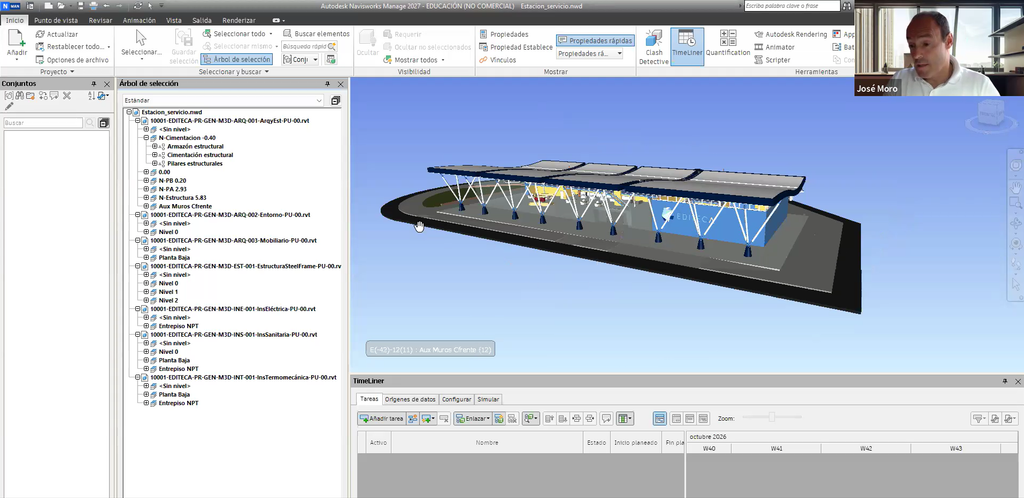The height and width of the screenshot is (498, 1024).
Task: Click the Save icon in quick access toolbar
Action: click(80, 6)
